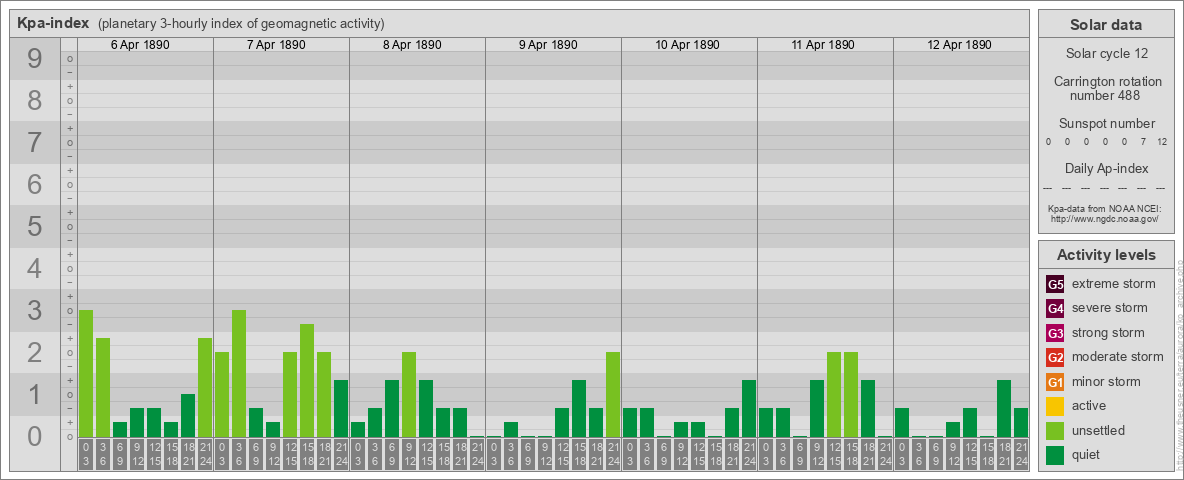This screenshot has height=480, width=1184.
Task: Select the light green unsettled swatch
Action: point(1055,430)
